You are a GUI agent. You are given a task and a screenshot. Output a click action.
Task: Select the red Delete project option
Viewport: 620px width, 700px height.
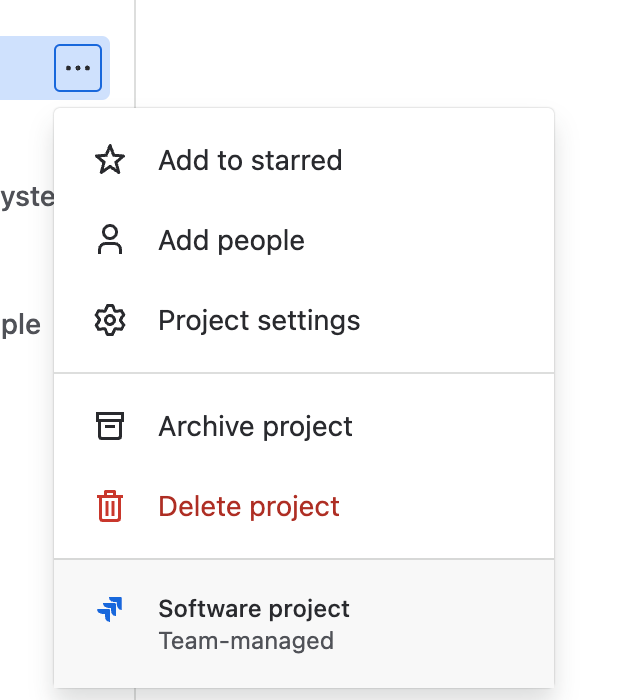pos(249,506)
